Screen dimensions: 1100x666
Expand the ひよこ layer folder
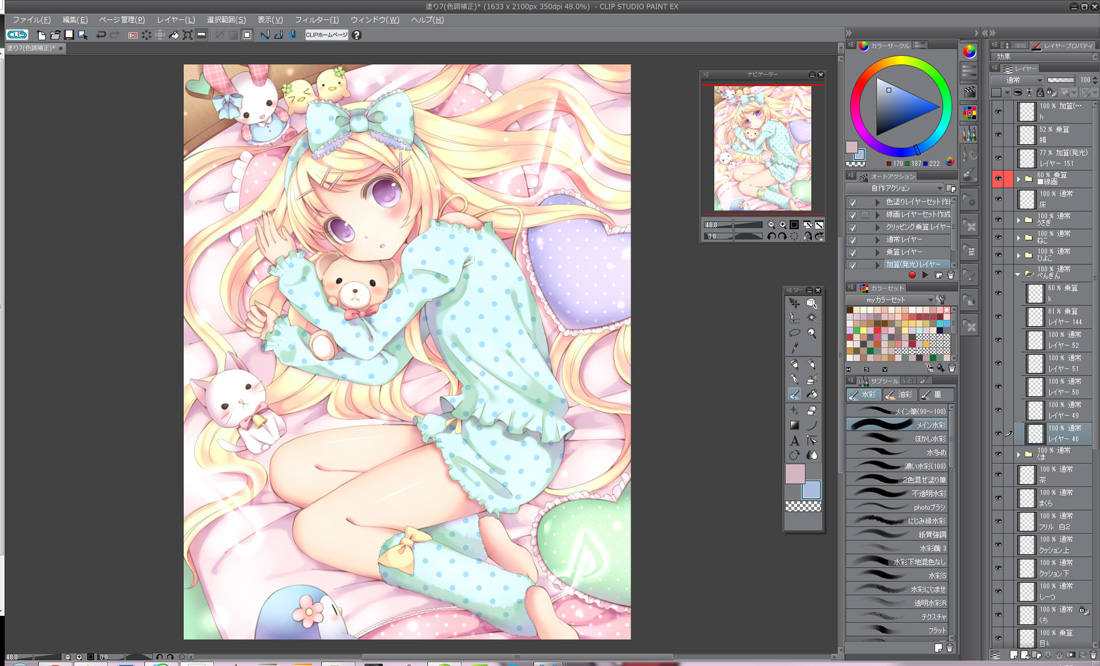pyautogui.click(x=1019, y=255)
